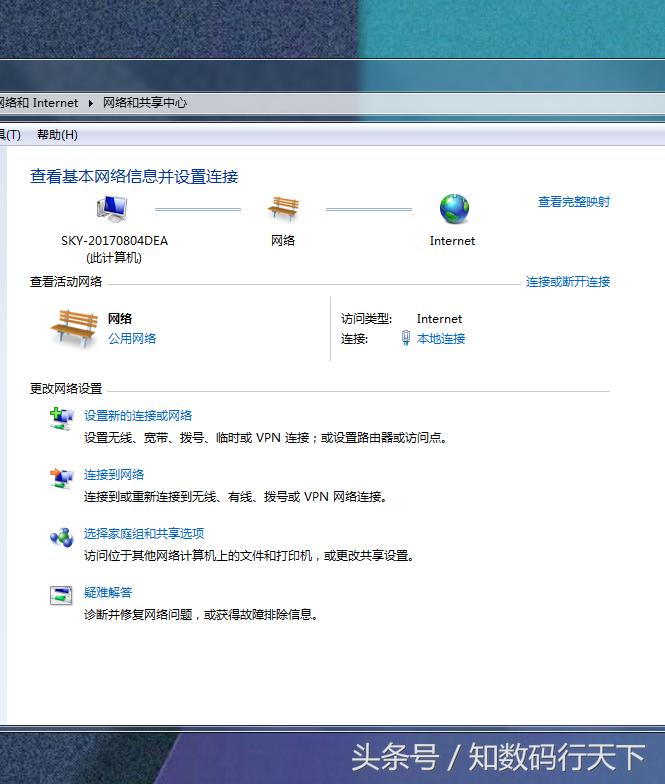Go to 网络和 Internet in the breadcrumb
Screen dimensions: 665x784
pyautogui.click(x=38, y=103)
